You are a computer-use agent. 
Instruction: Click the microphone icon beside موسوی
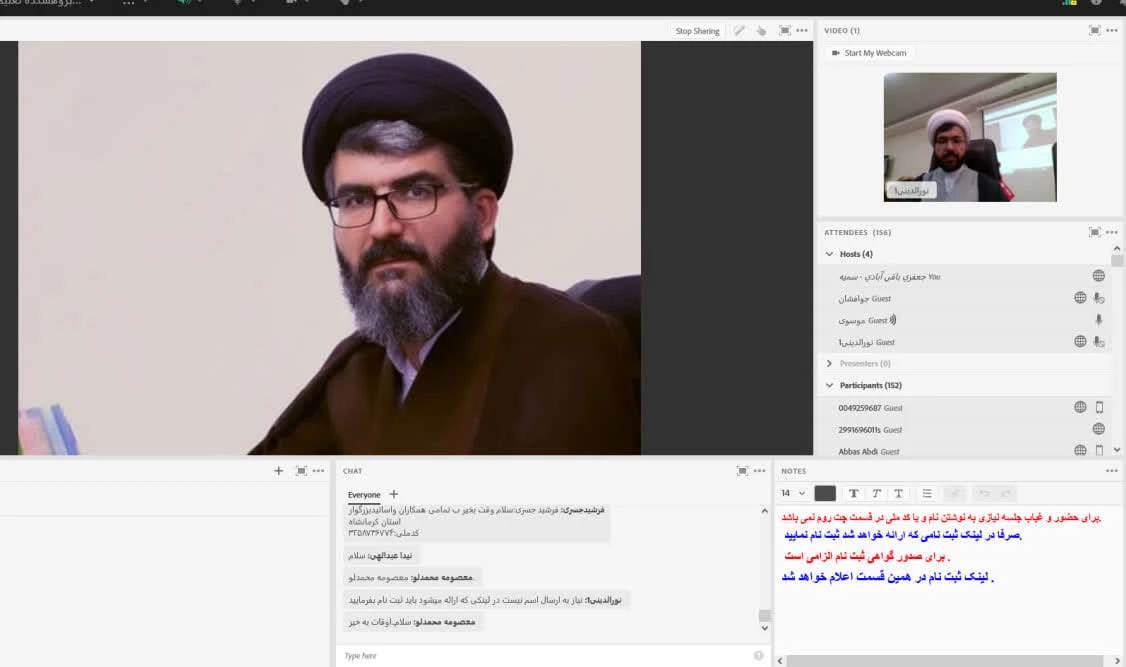[1099, 320]
